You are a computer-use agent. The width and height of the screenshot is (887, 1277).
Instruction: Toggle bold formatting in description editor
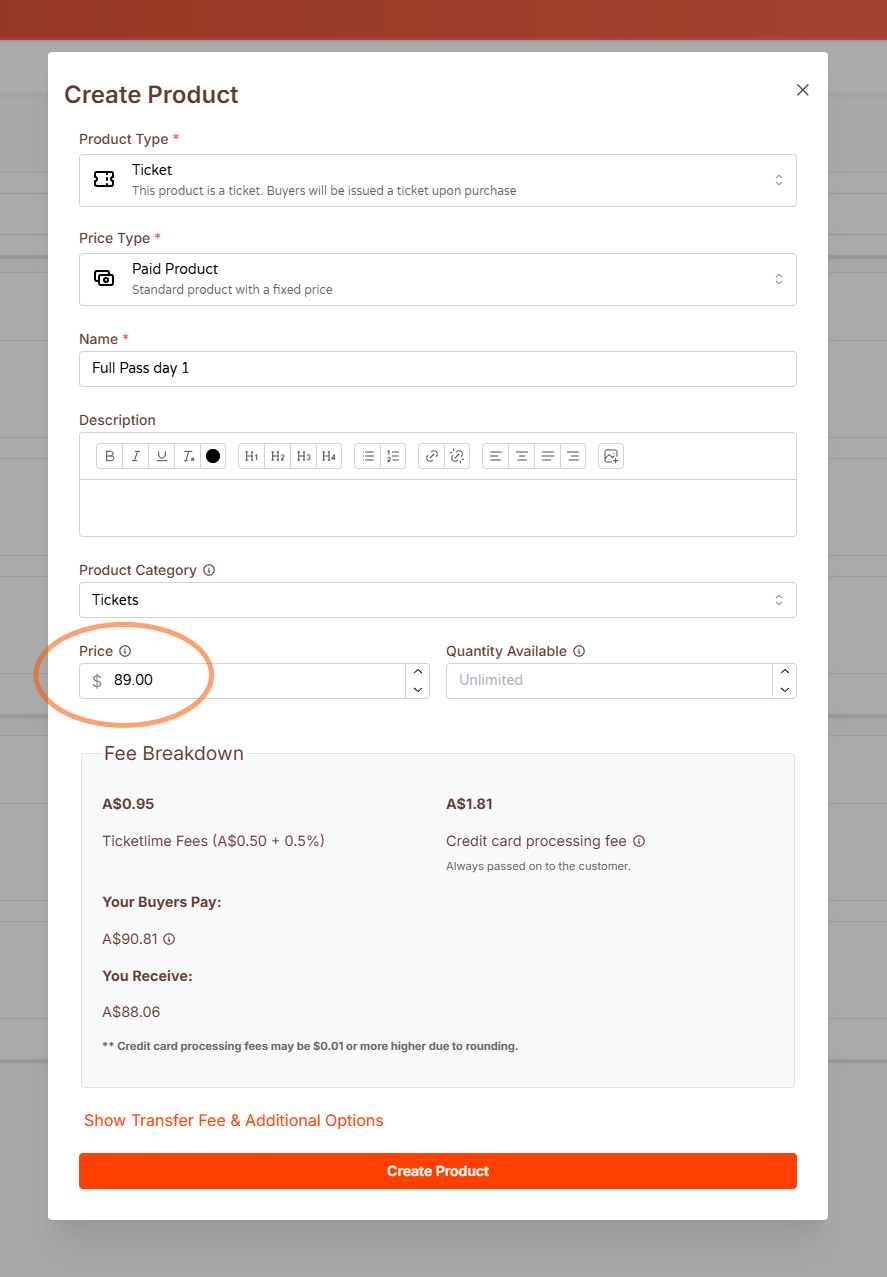110,456
